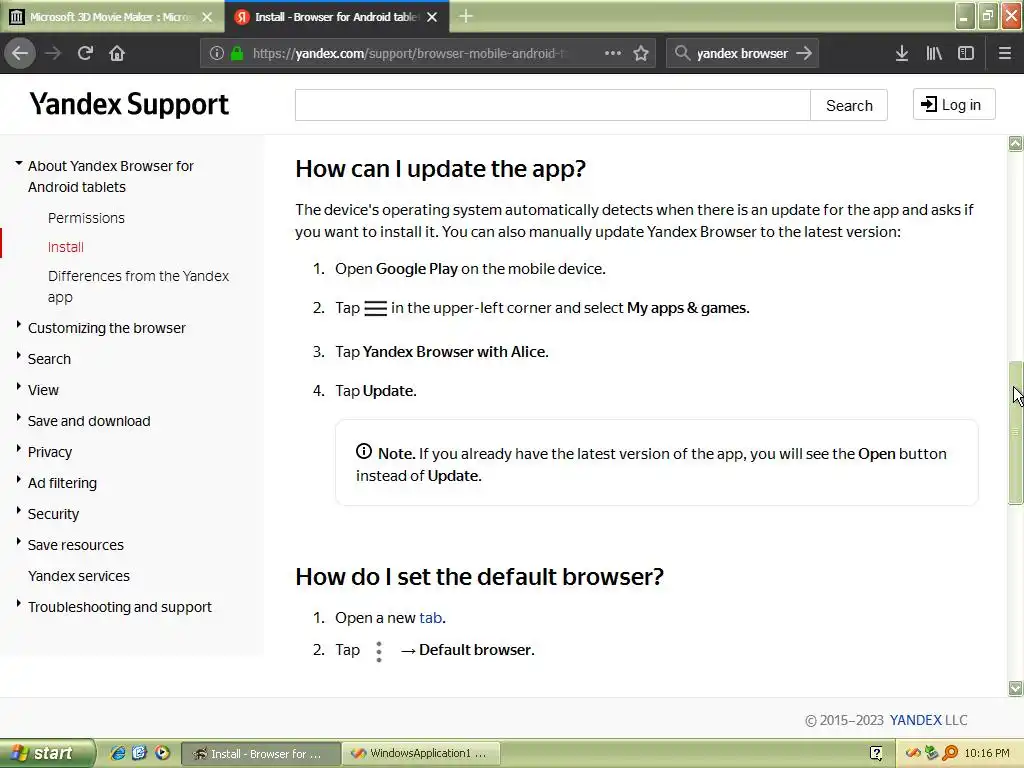The width and height of the screenshot is (1024, 768).
Task: Click the second system tray icon
Action: click(931, 754)
